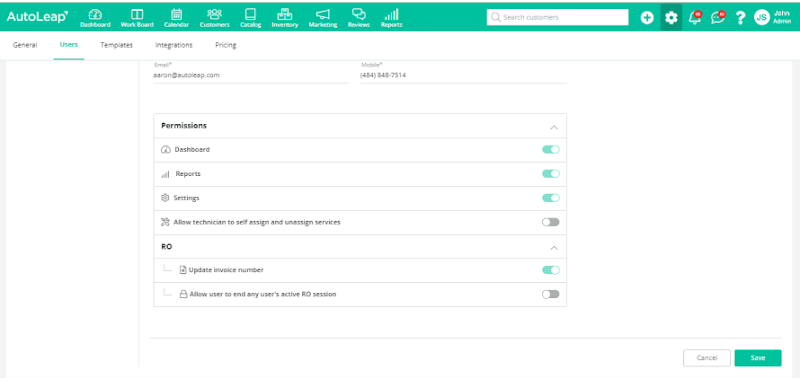Disable the Dashboard permission toggle
Viewport: 800px width, 378px height.
click(x=551, y=149)
